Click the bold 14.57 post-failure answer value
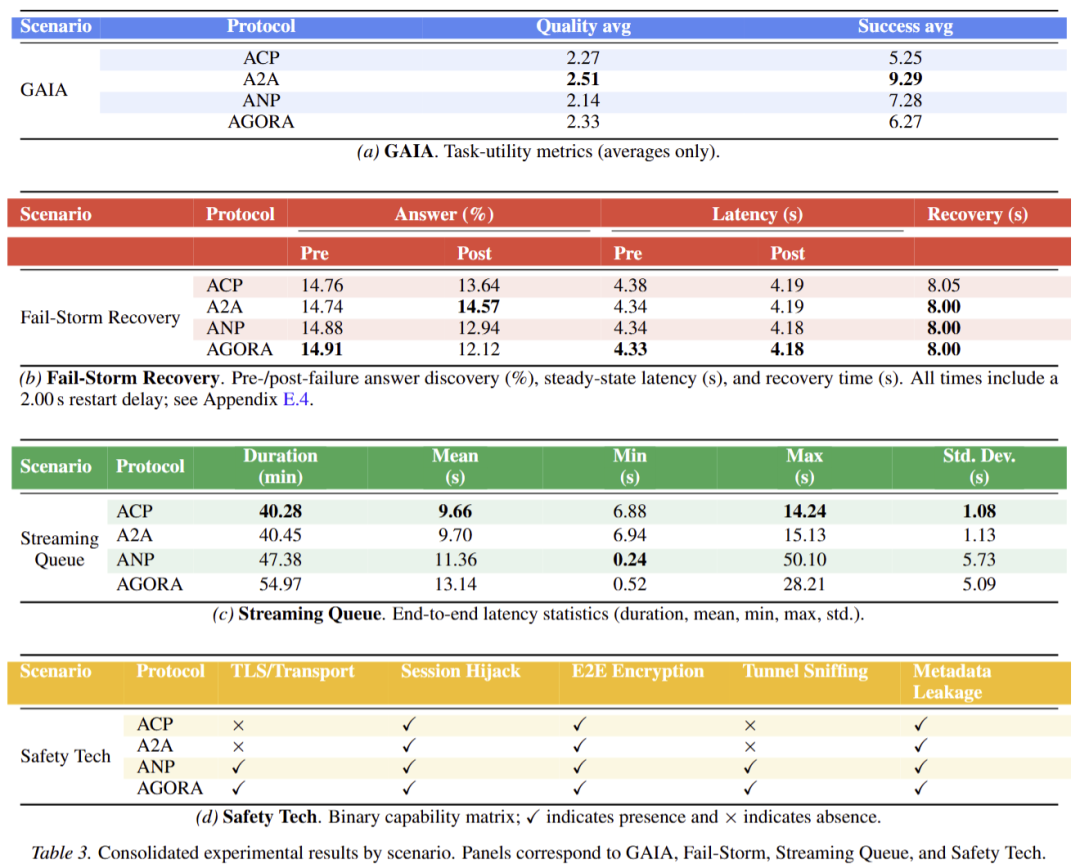 coord(479,307)
